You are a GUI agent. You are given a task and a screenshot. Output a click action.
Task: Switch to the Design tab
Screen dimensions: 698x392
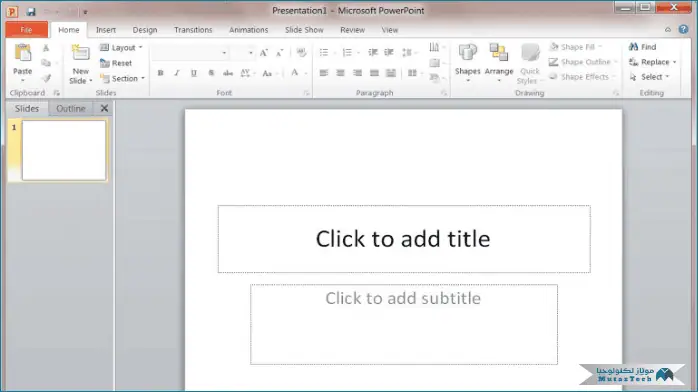point(145,30)
